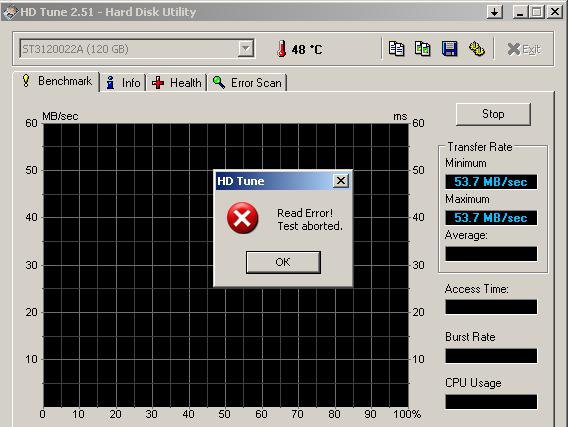Confirm the Read Error dialog with OK
Viewport: 568px width, 427px height.
point(283,262)
